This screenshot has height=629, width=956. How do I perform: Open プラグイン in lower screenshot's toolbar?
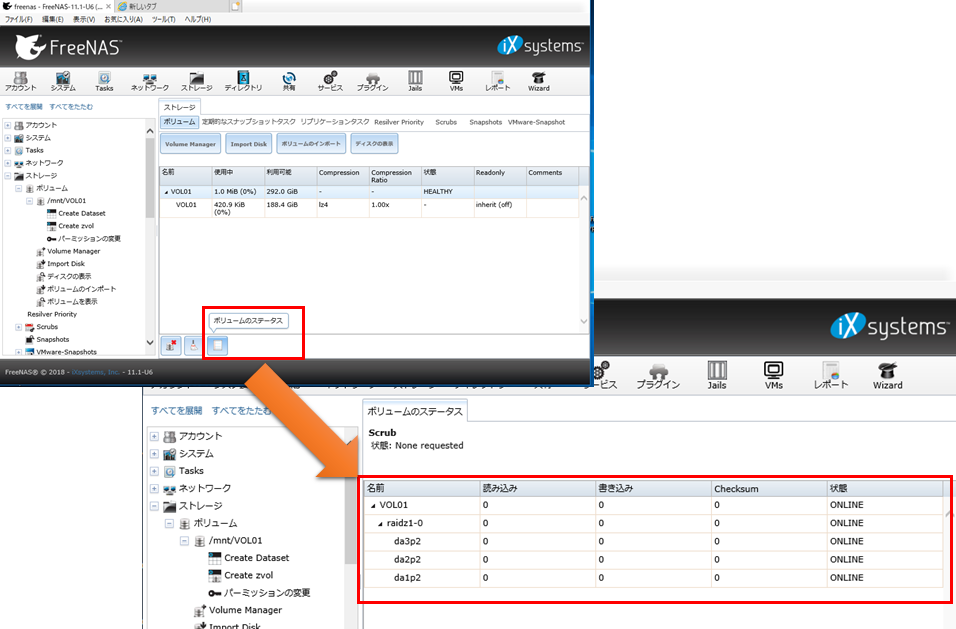[658, 376]
